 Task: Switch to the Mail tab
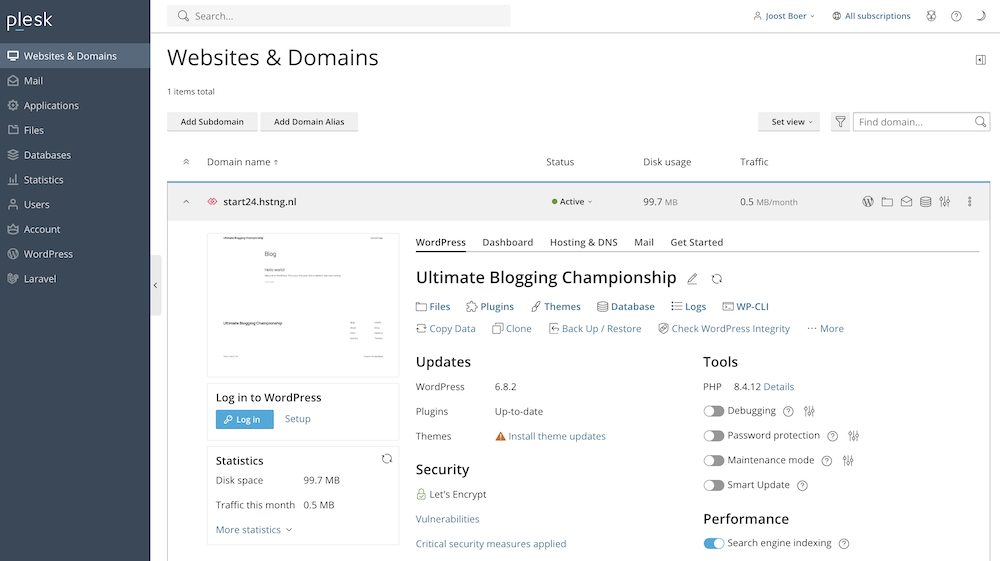pyautogui.click(x=644, y=242)
